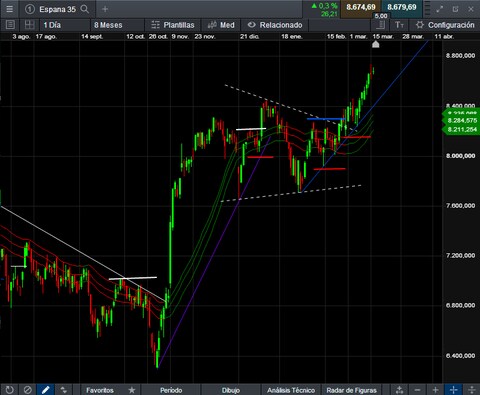The height and width of the screenshot is (395, 480).
Task: Open the Dibujo drawing tab
Action: [231, 390]
